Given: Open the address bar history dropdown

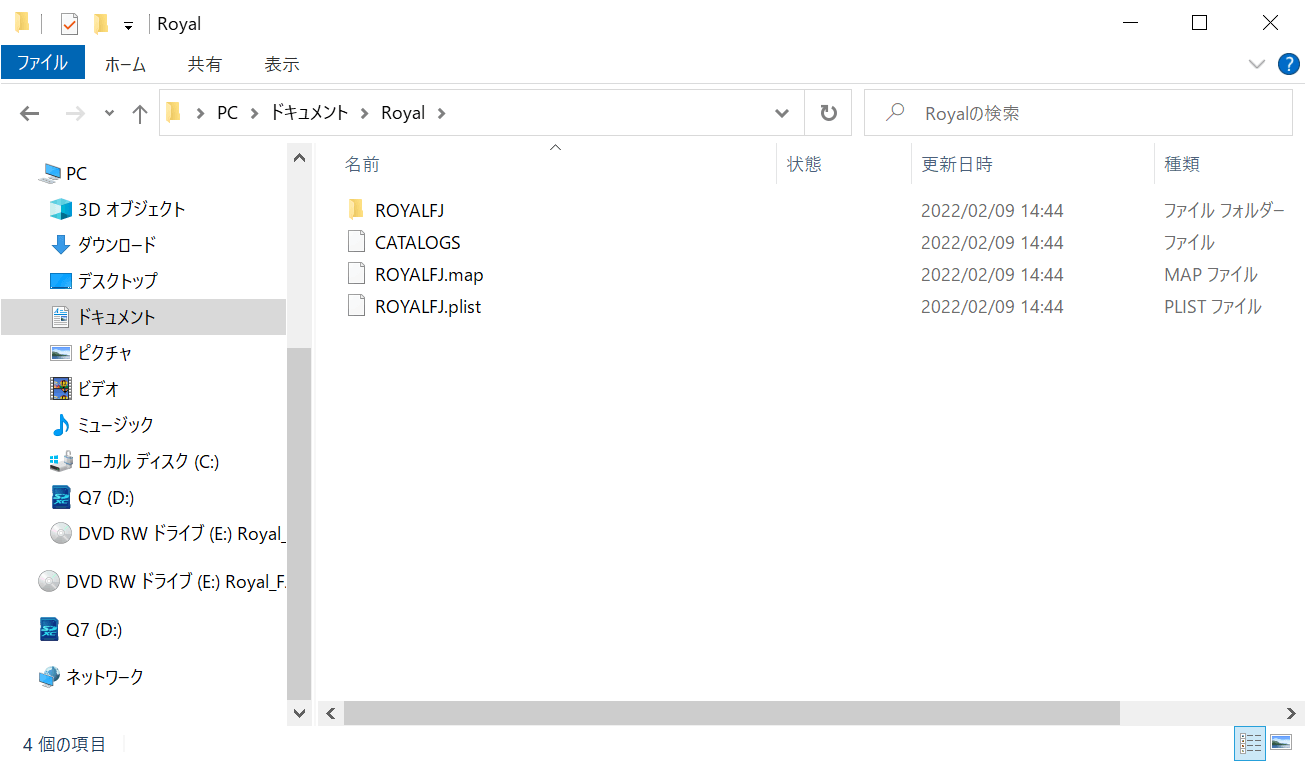Looking at the screenshot, I should pos(782,114).
